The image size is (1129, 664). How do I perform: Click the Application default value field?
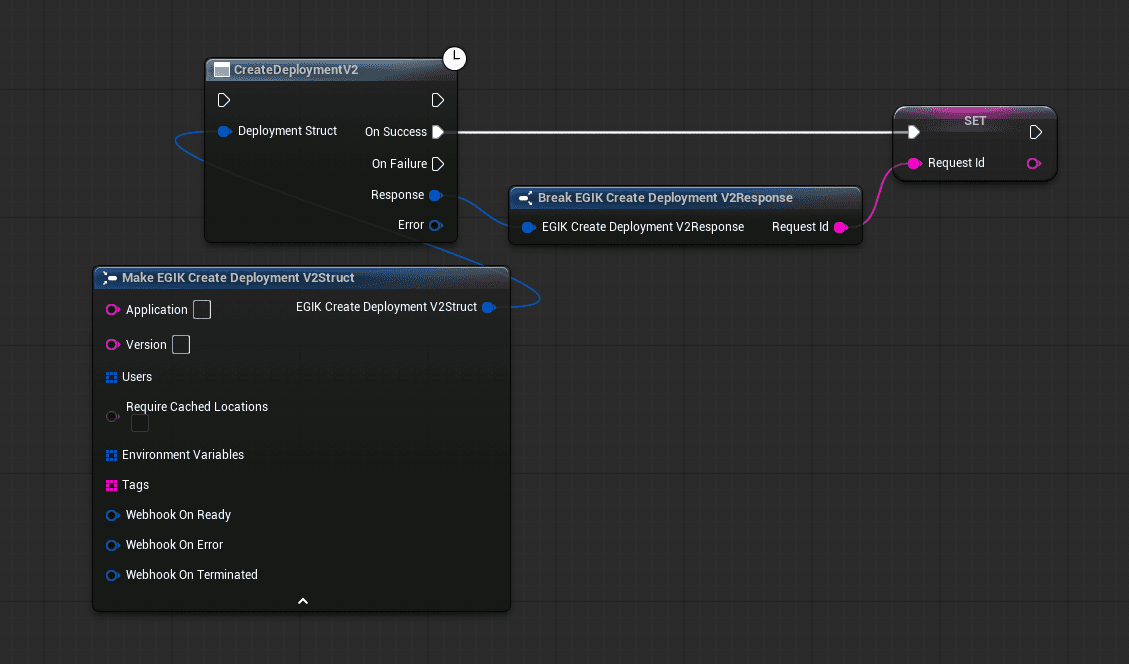coord(202,310)
